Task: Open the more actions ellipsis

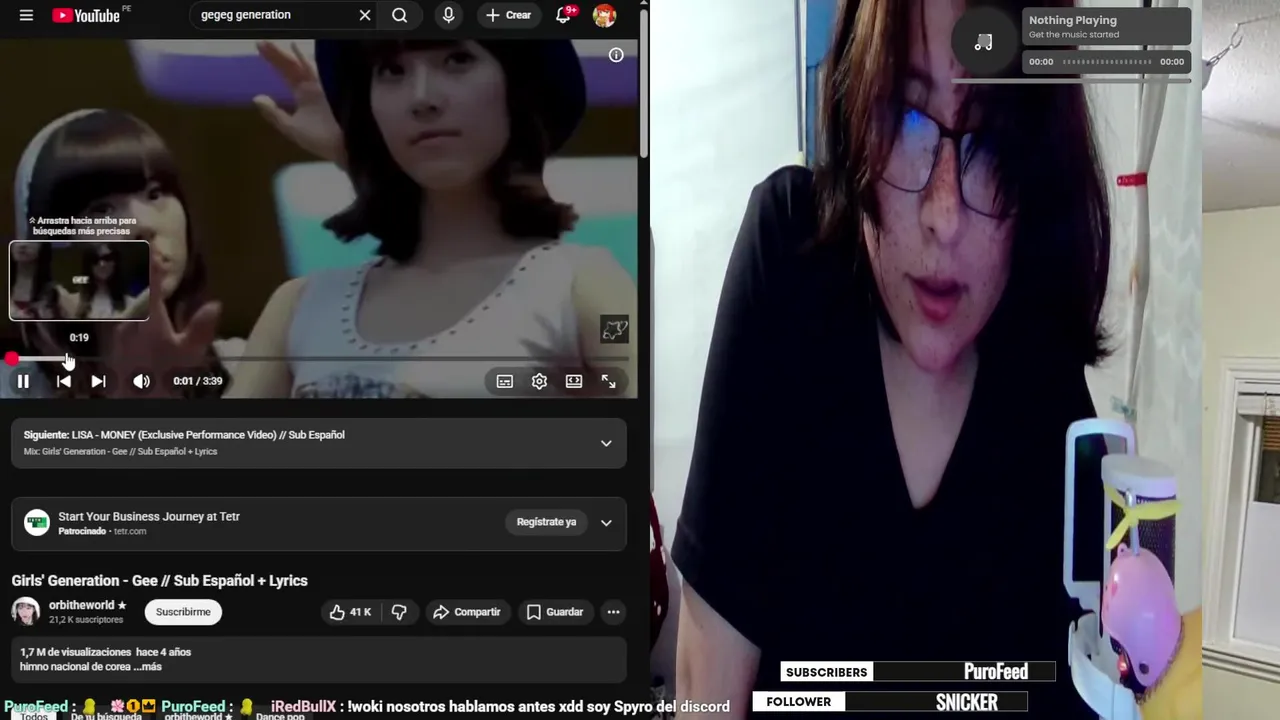Action: point(613,612)
